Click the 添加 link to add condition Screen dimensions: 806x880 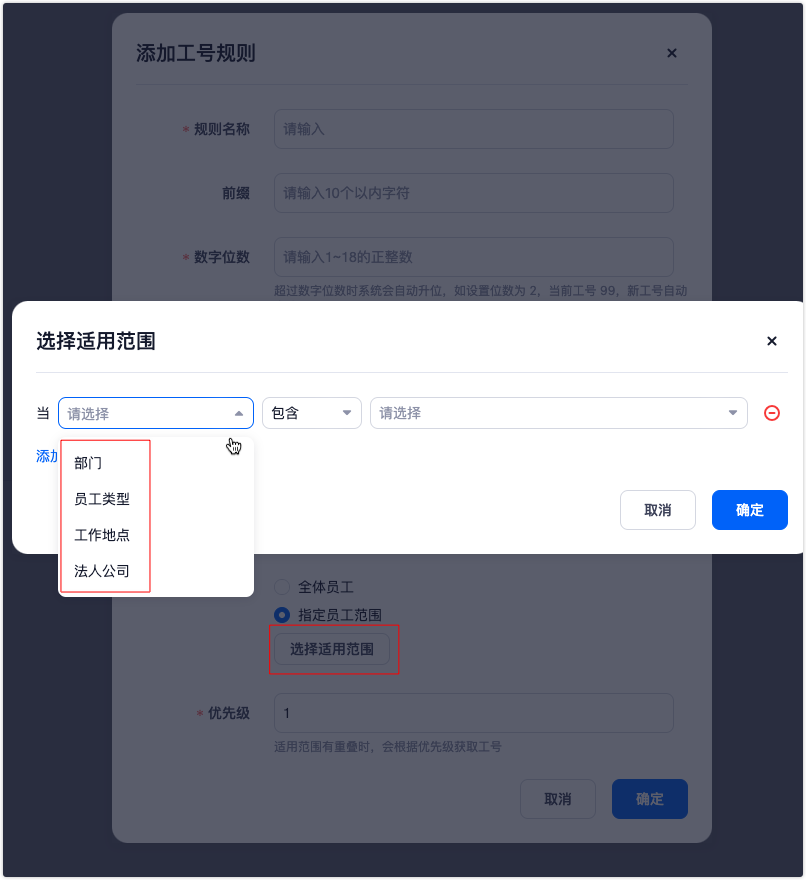pyautogui.click(x=47, y=456)
